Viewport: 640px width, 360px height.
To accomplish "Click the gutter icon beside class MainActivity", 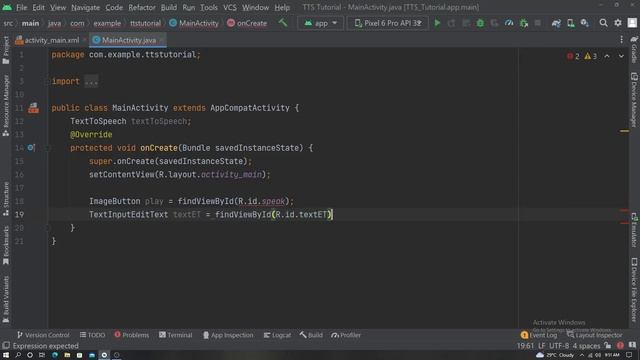I will click(x=33, y=108).
